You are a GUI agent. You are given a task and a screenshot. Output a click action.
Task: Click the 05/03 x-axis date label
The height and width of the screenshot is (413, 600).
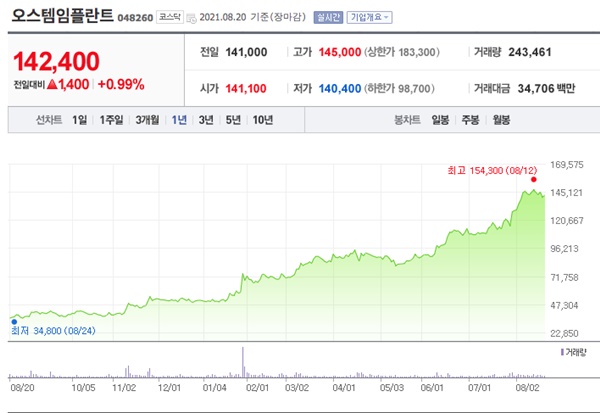tap(392, 388)
